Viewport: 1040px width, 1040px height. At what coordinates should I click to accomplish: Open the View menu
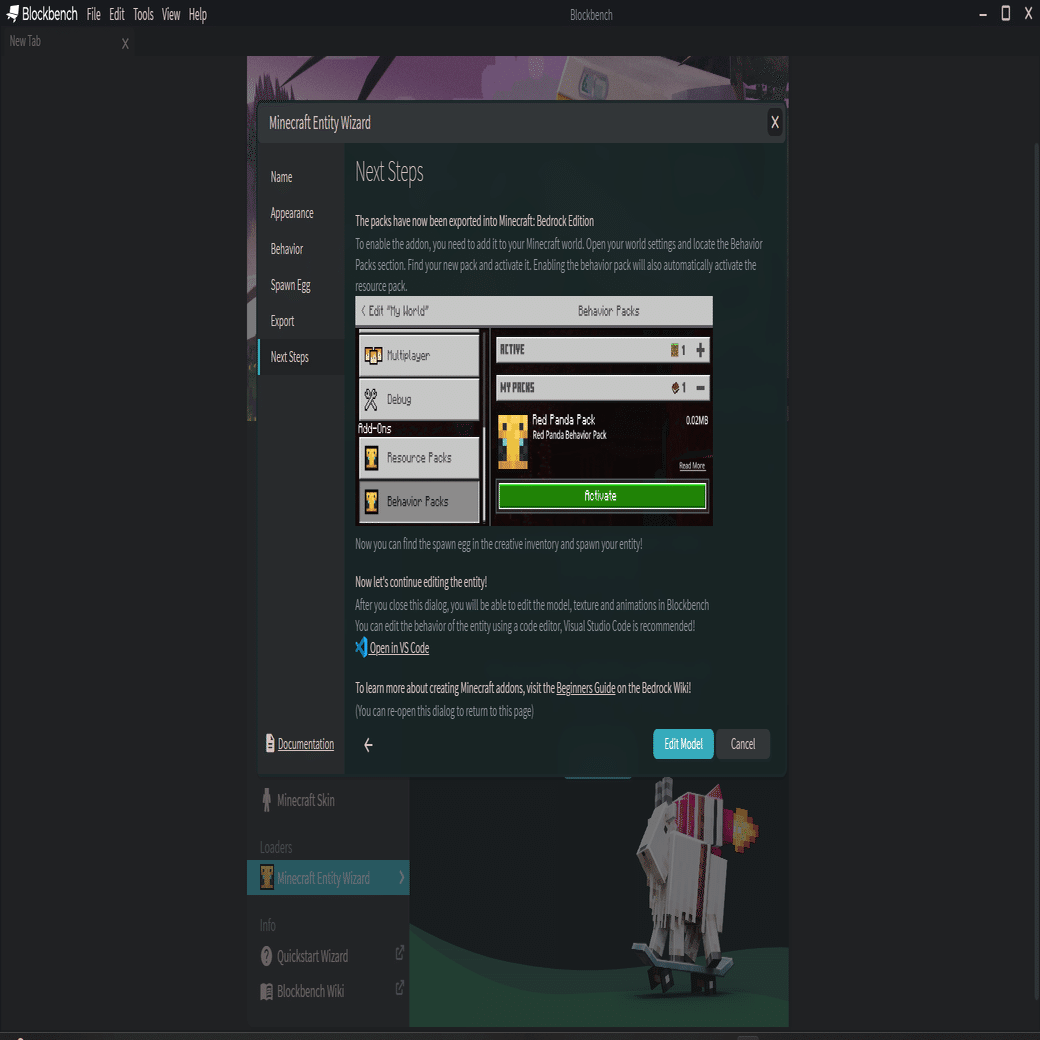171,14
